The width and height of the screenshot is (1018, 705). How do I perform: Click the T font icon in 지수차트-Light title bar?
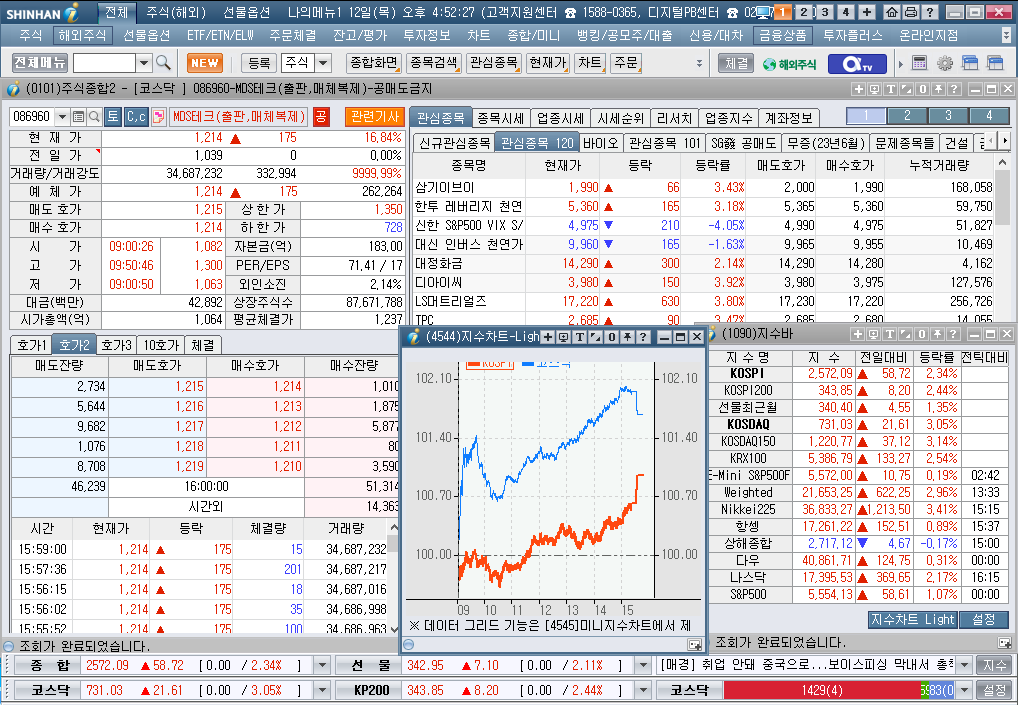point(580,337)
